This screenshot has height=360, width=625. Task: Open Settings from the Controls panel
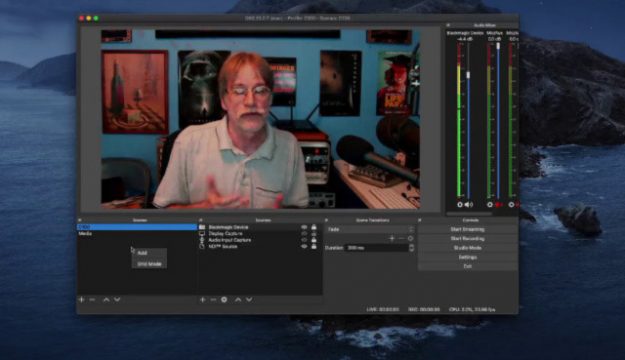468,257
